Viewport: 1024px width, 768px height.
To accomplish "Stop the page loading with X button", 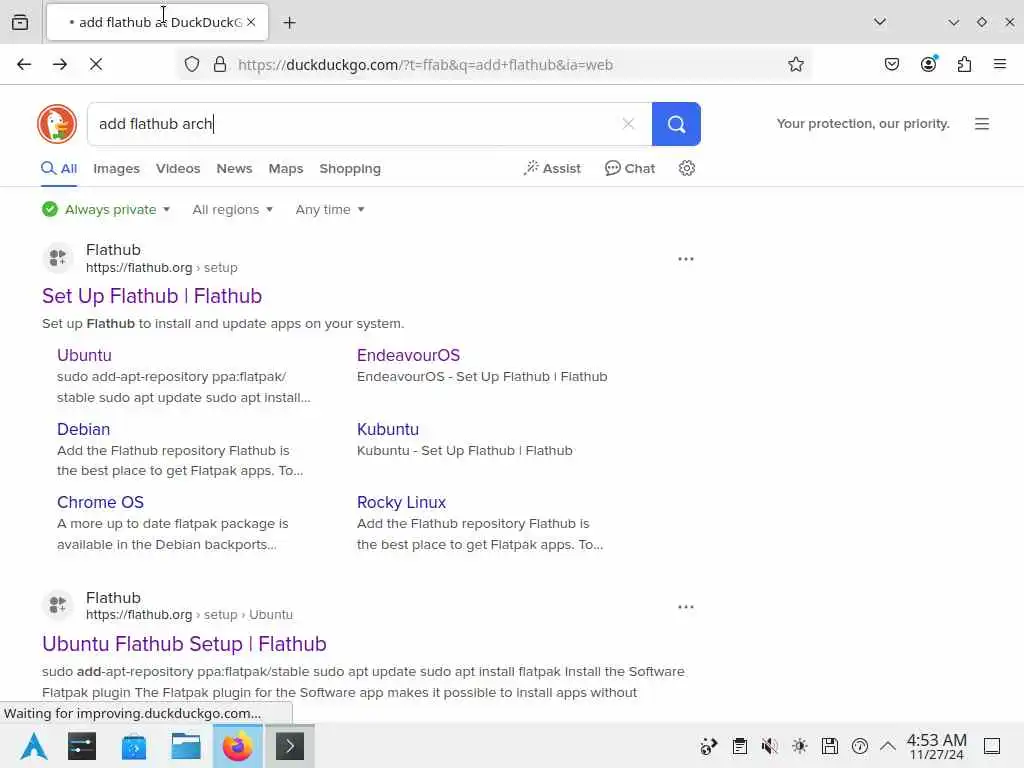I will pyautogui.click(x=96, y=64).
